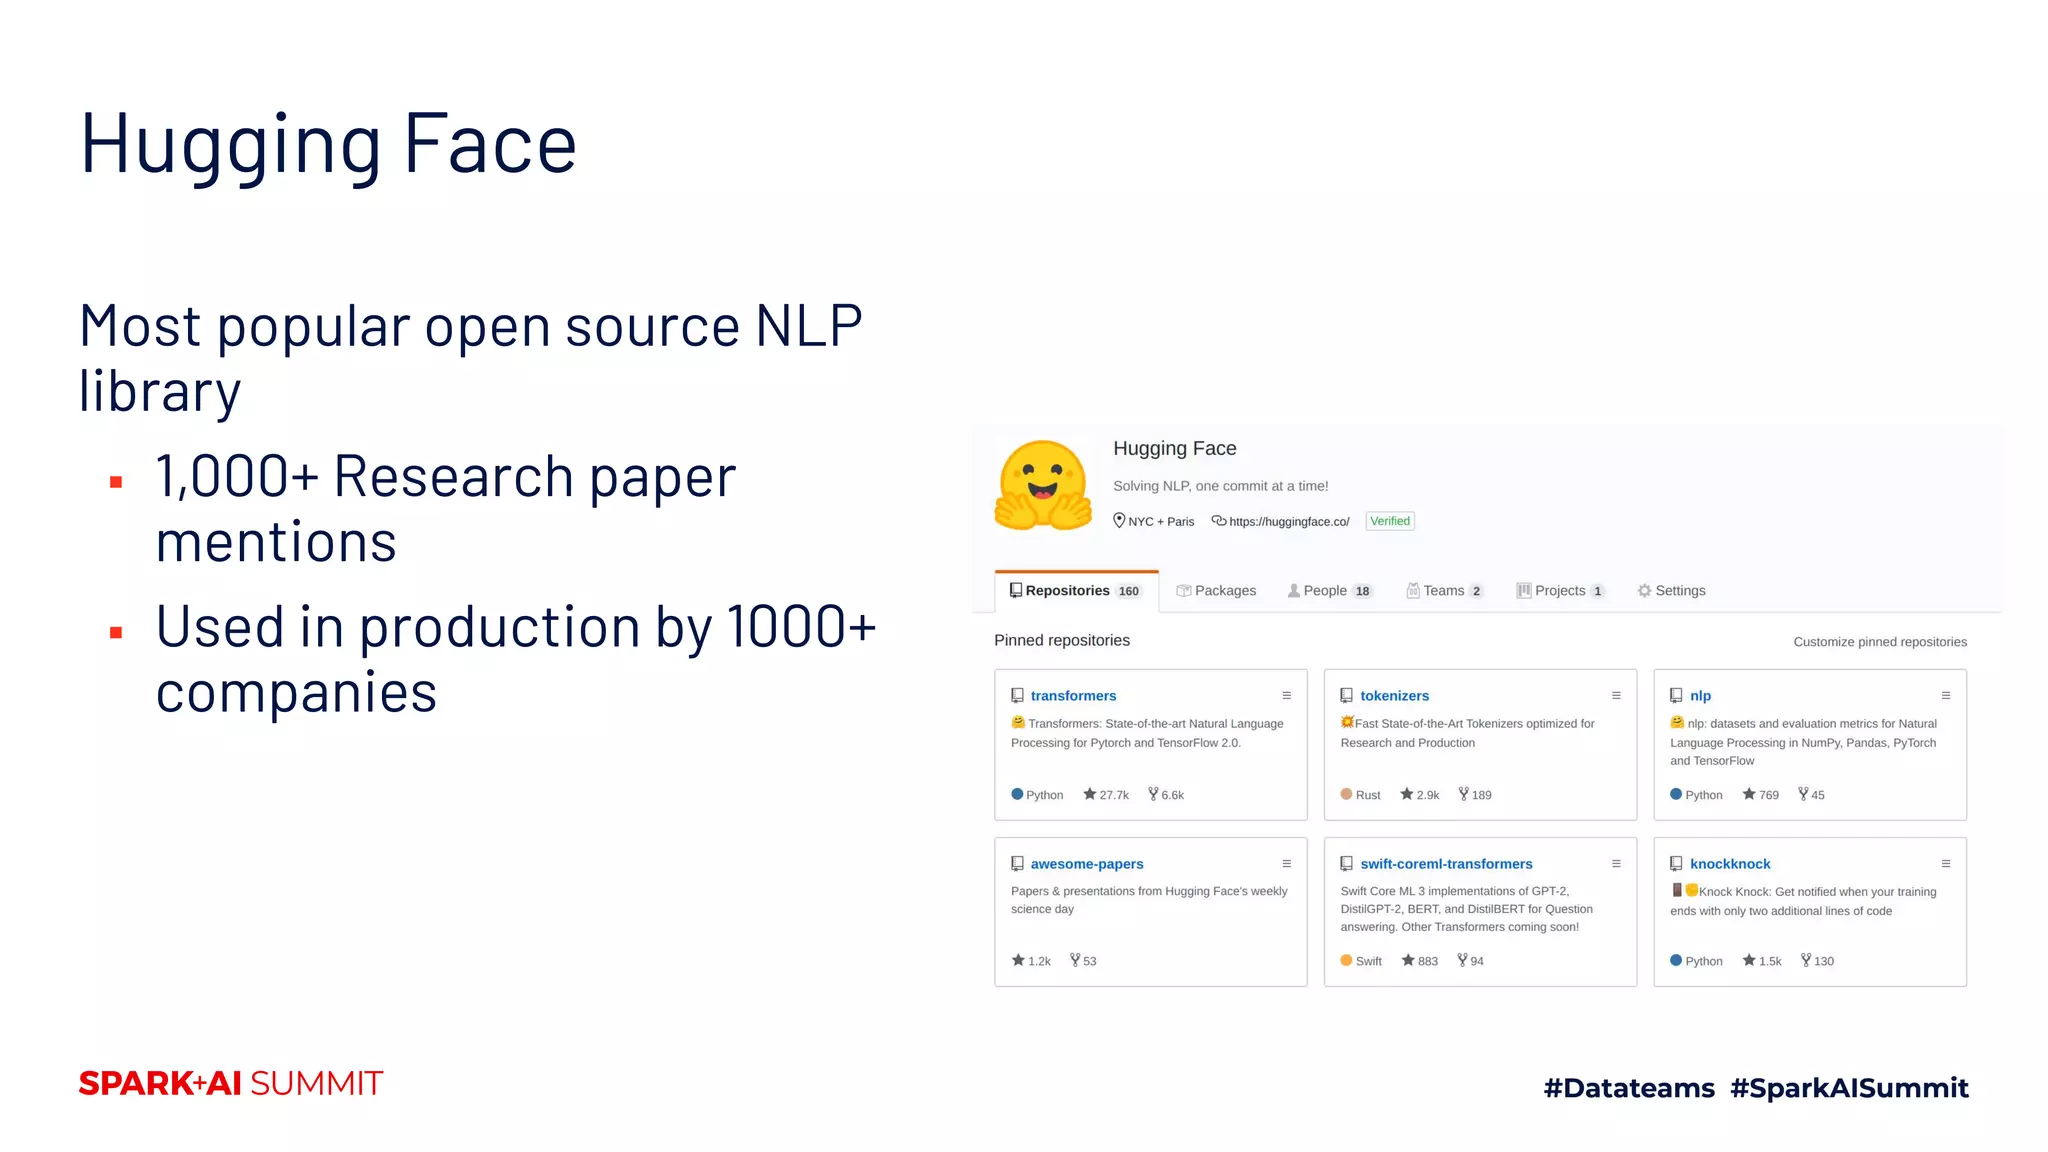Open the swift-coreml-transformers repository link
Viewport: 2048px width, 1152px height.
click(x=1446, y=864)
